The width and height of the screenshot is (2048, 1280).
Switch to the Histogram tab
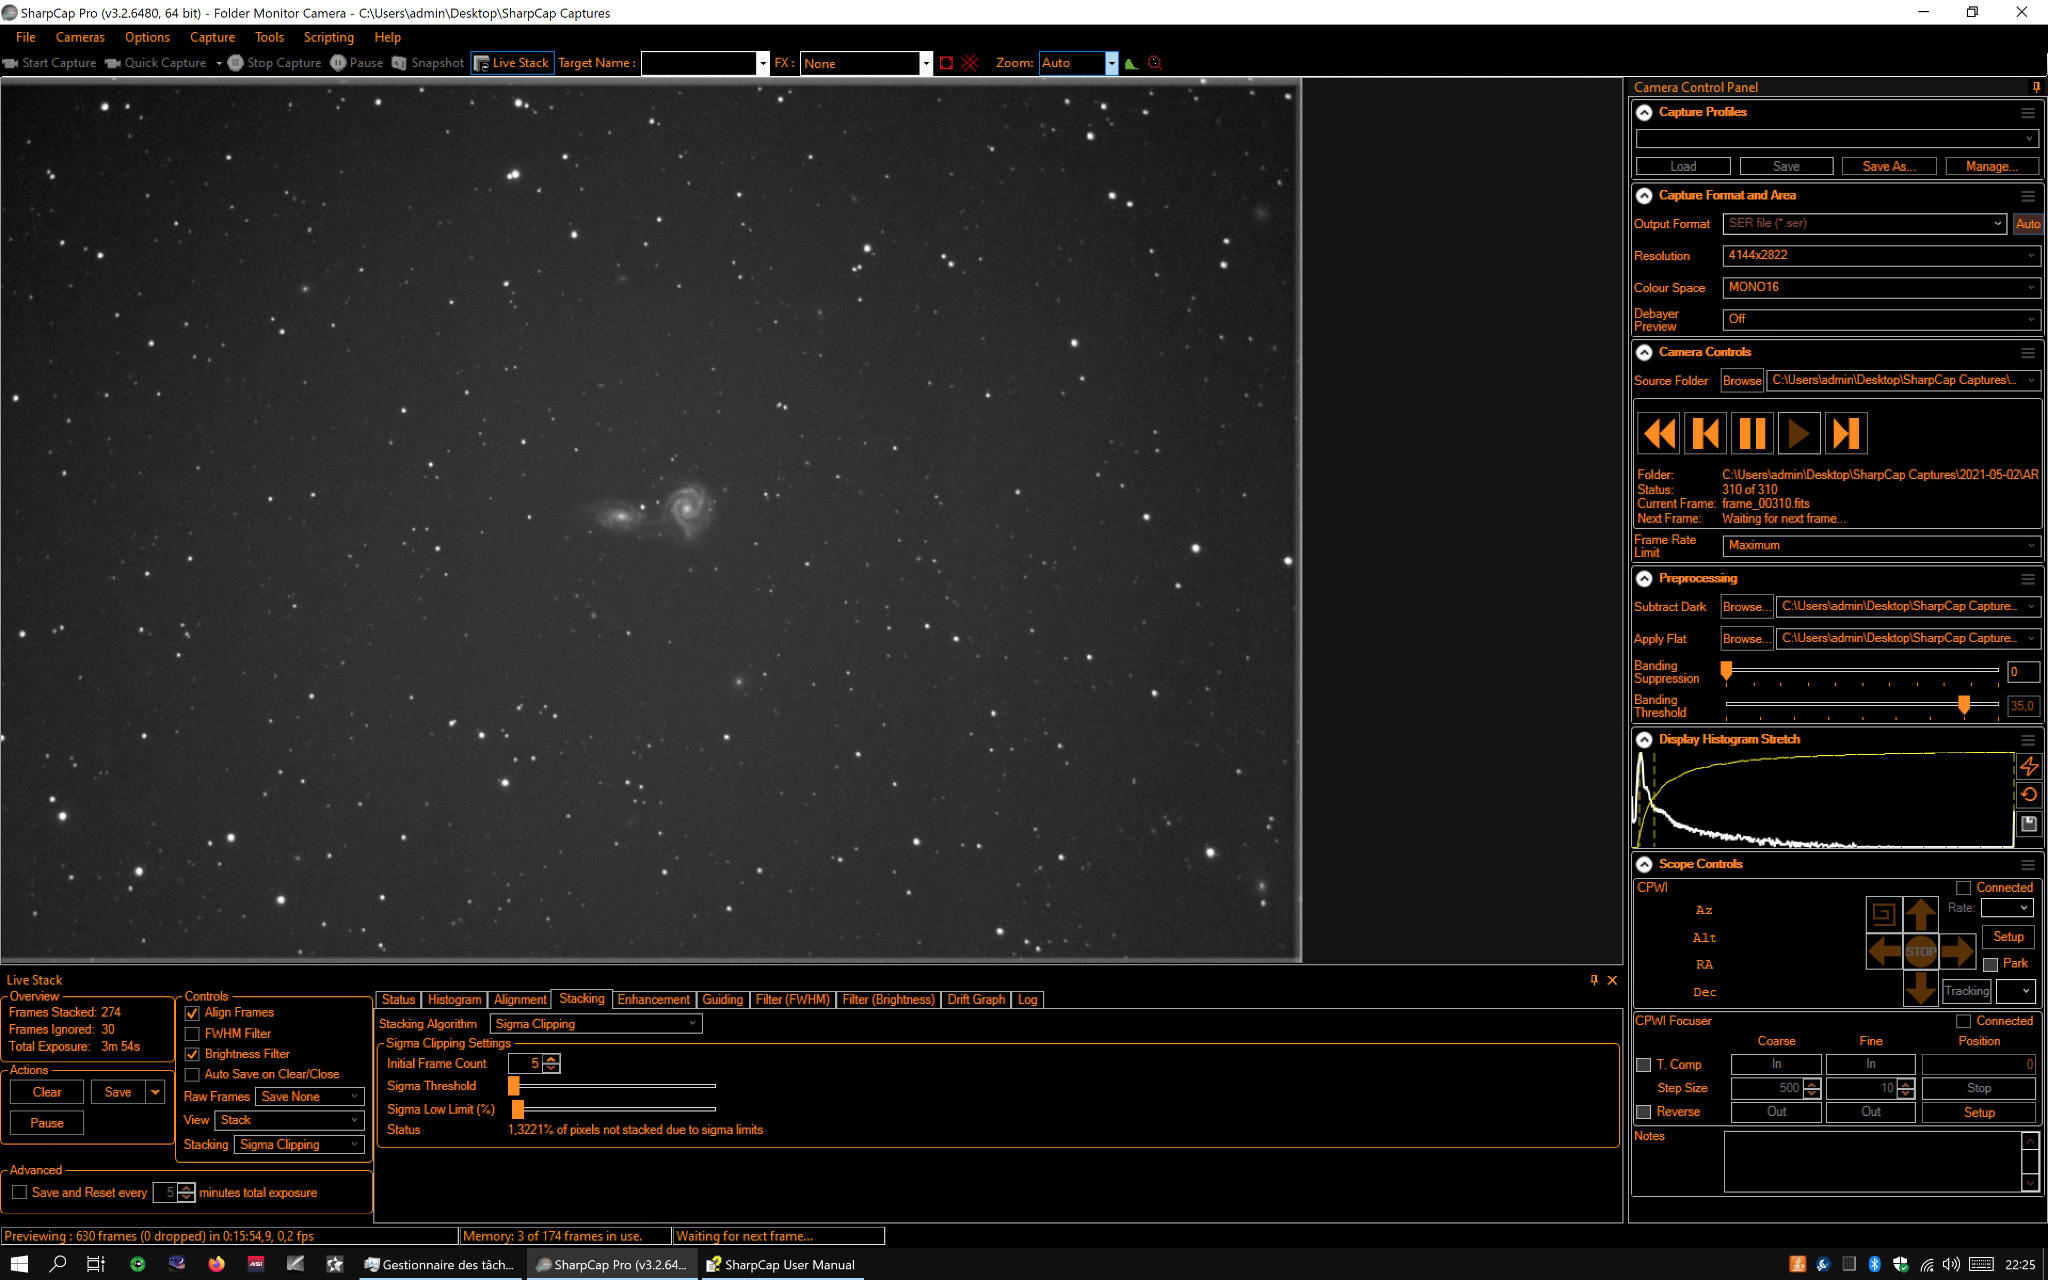pyautogui.click(x=454, y=1000)
